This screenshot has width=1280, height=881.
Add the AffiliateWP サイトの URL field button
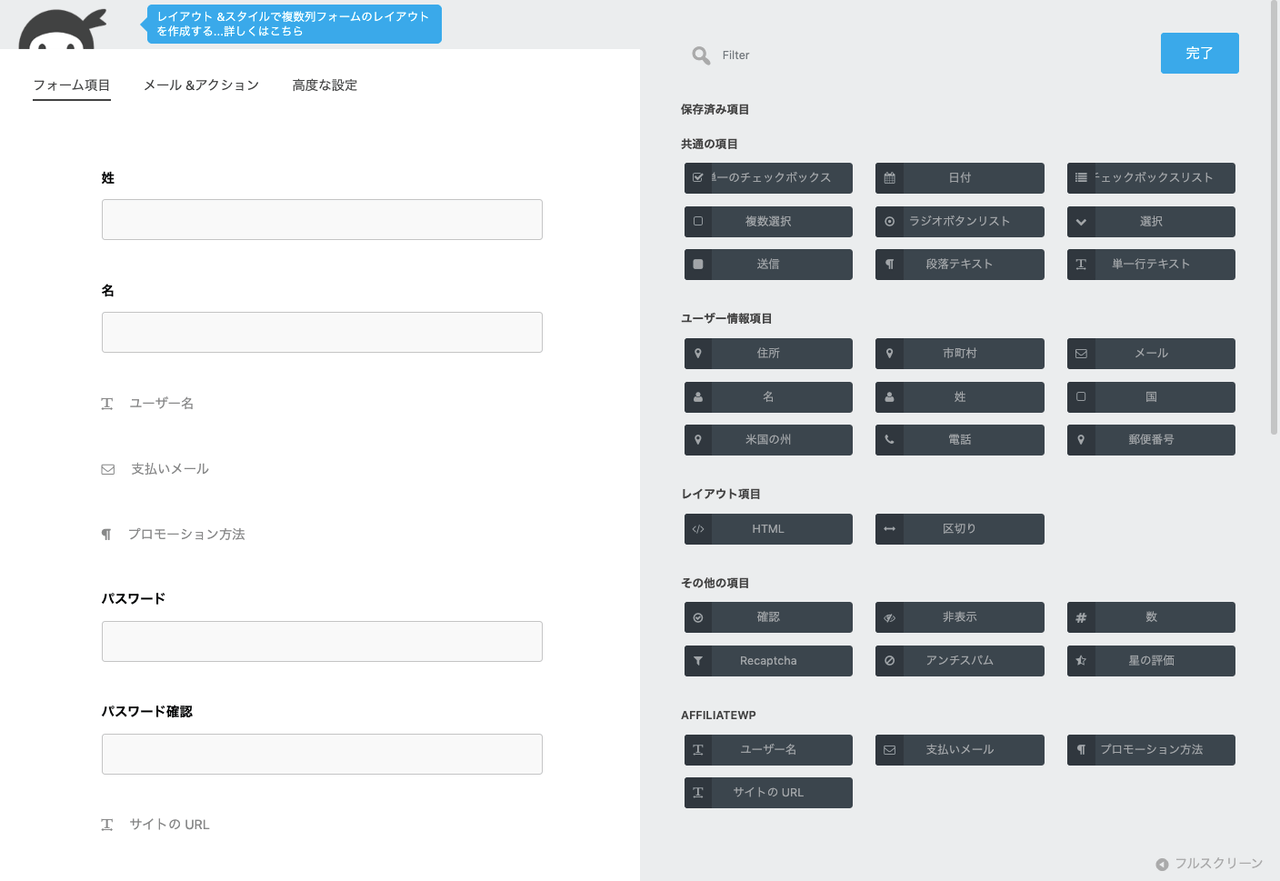pyautogui.click(x=768, y=793)
